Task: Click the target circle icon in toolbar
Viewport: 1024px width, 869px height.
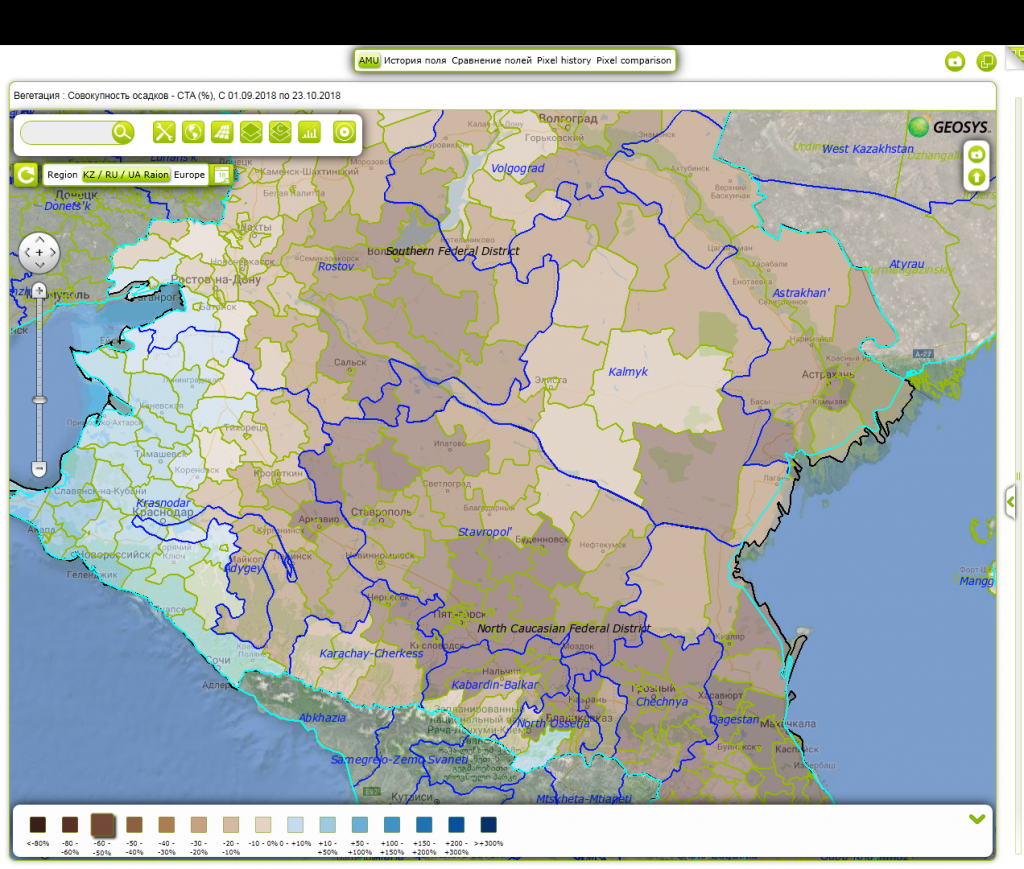Action: 344,133
